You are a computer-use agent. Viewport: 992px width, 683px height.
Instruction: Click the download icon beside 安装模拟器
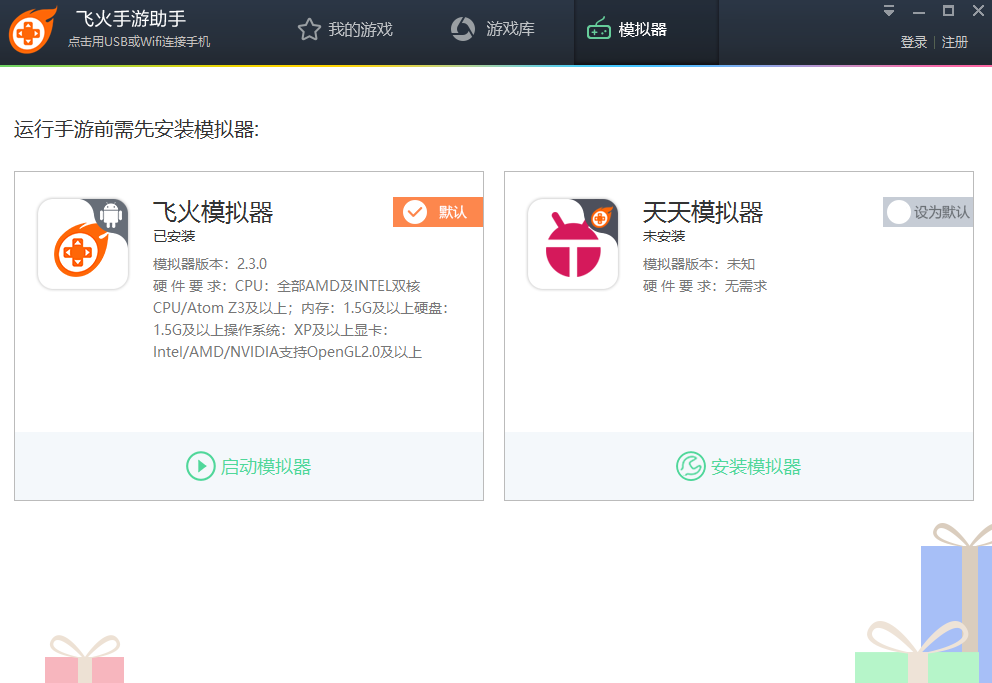689,466
